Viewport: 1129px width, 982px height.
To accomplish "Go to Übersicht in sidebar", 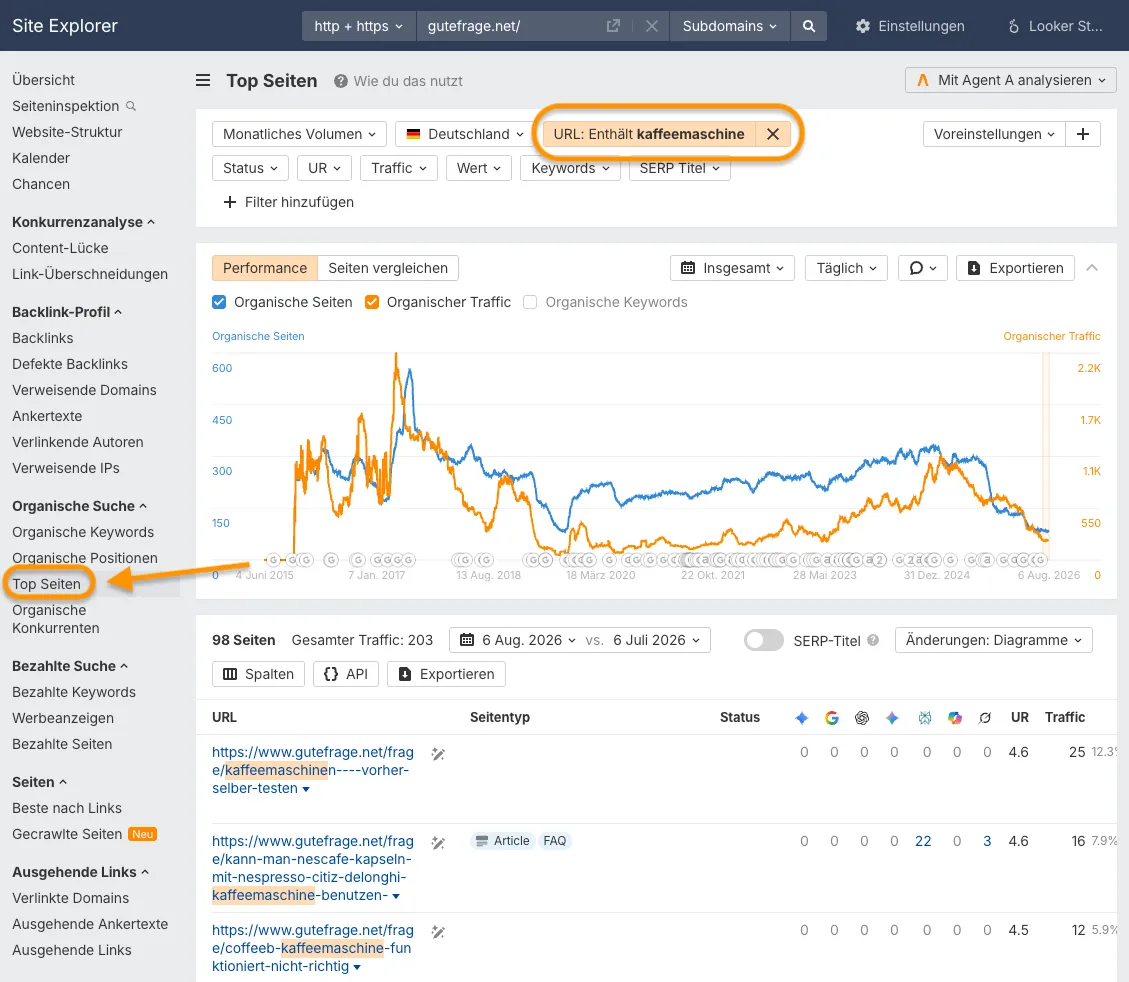I will [x=43, y=80].
